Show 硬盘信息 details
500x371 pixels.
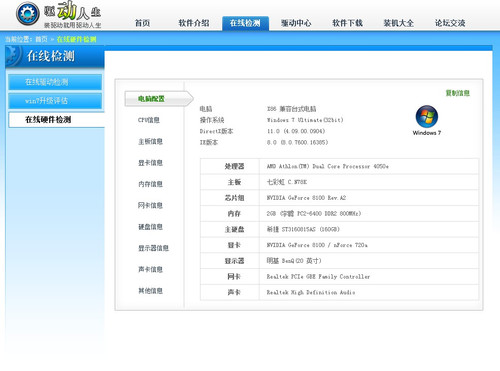click(x=150, y=227)
